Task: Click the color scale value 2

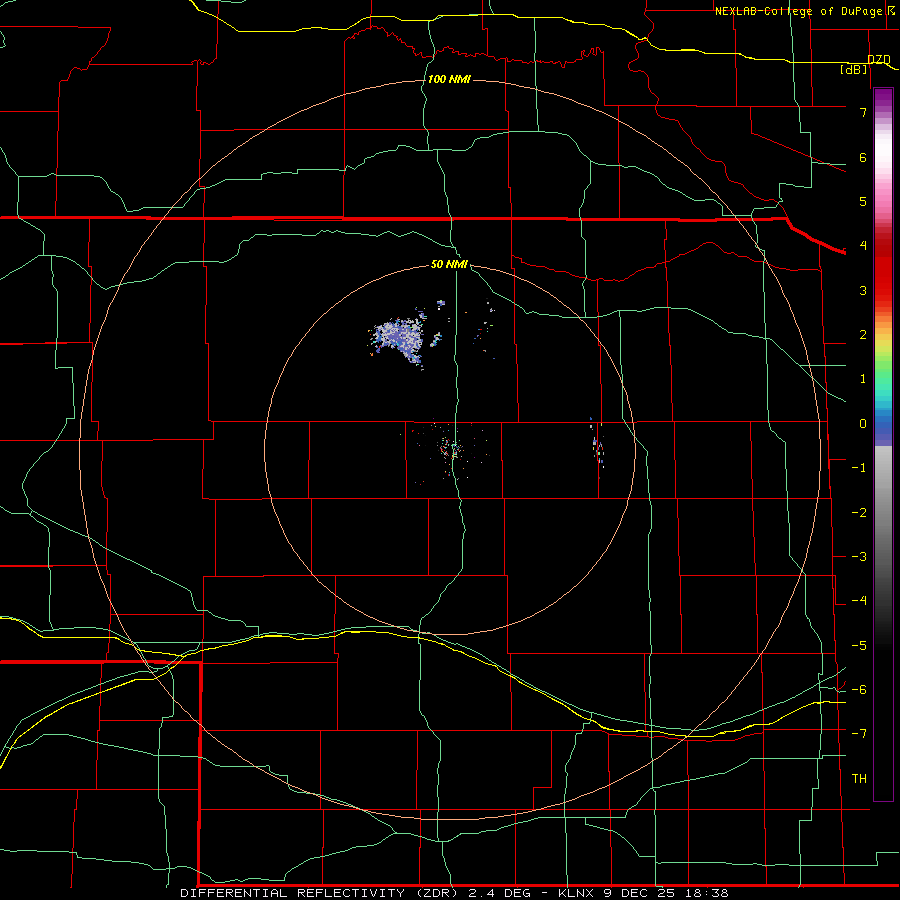Action: (x=863, y=335)
